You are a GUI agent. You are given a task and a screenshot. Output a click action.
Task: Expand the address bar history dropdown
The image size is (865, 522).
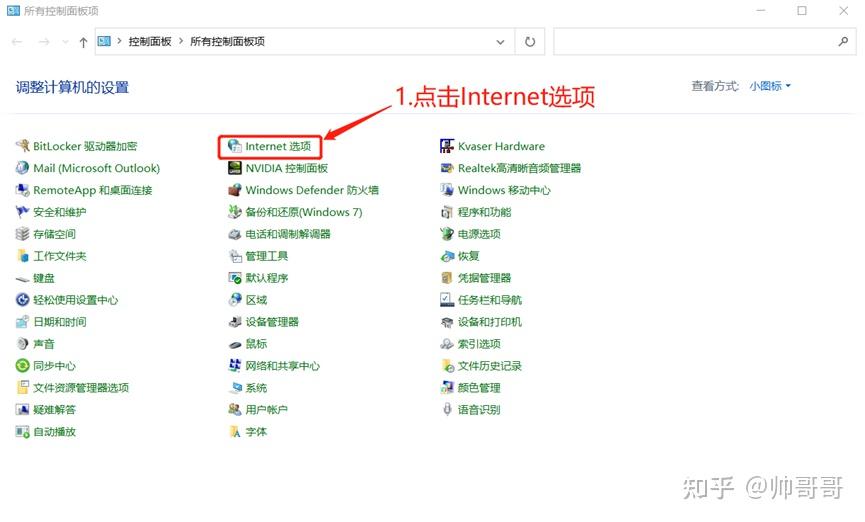[500, 42]
